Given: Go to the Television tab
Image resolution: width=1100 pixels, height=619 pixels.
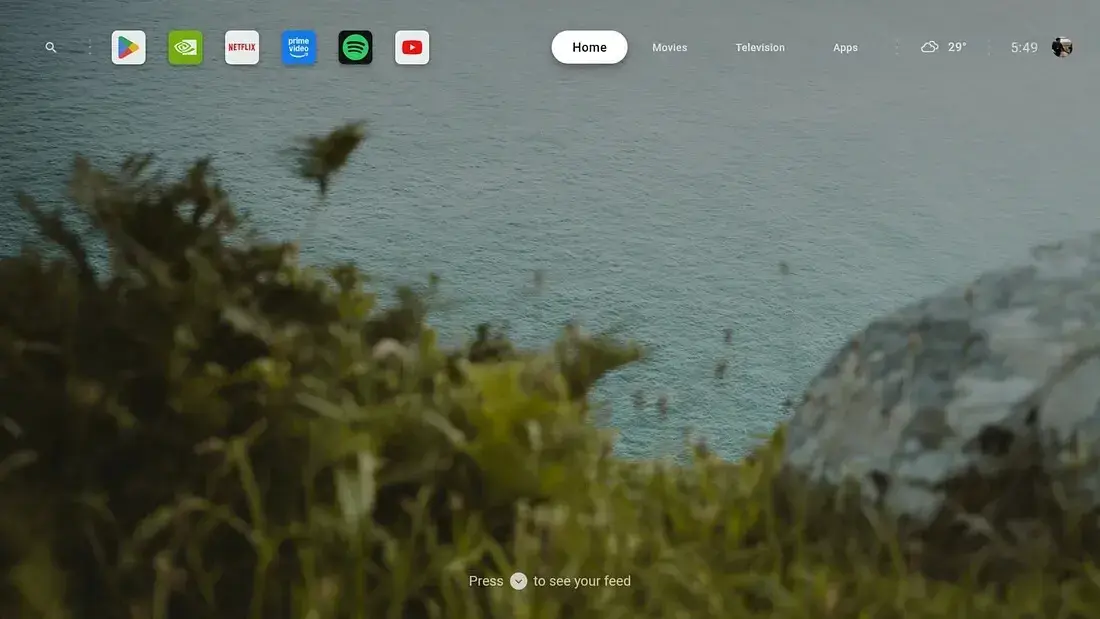Looking at the screenshot, I should click(760, 47).
